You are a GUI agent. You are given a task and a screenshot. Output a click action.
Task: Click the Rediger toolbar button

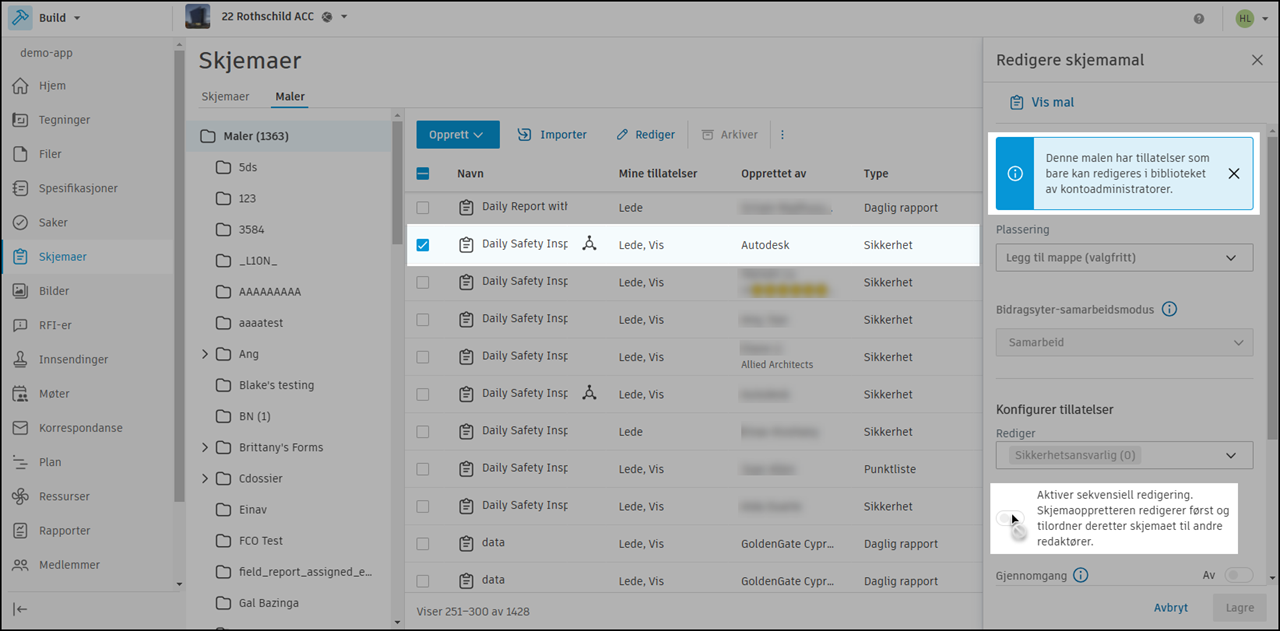(645, 135)
